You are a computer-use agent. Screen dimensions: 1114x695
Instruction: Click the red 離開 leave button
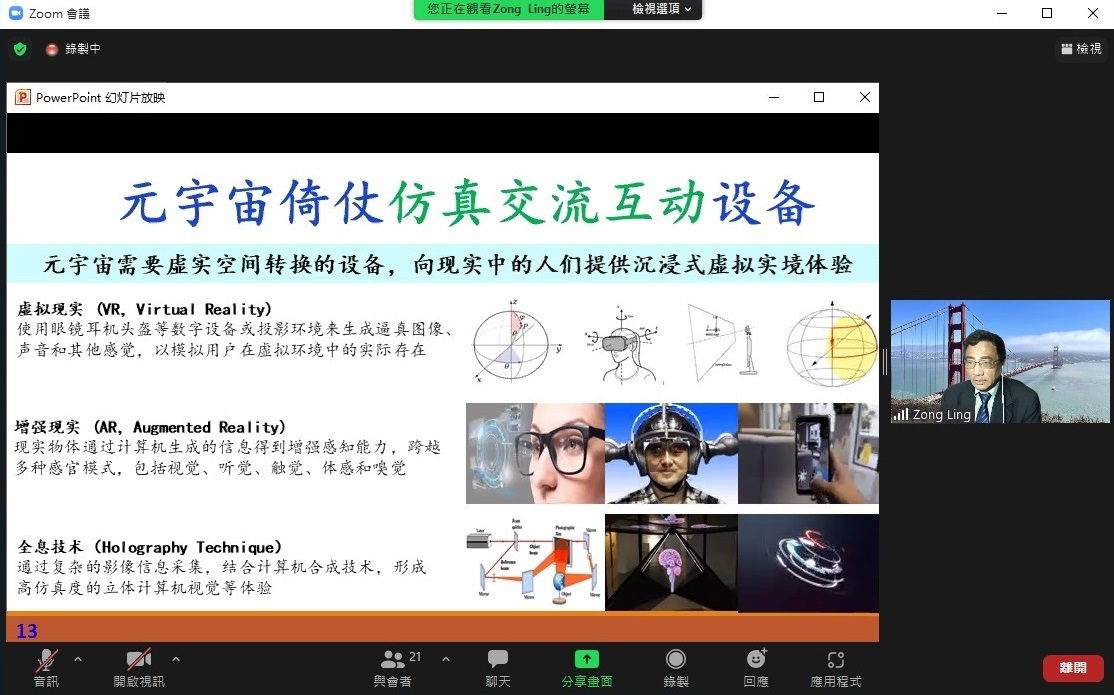click(x=1072, y=667)
